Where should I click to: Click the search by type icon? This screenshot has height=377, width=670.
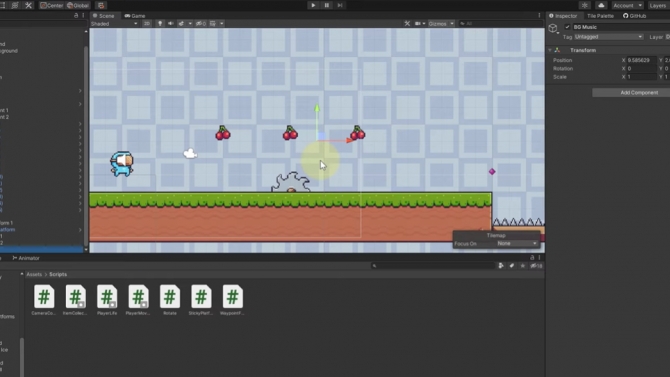coord(501,266)
